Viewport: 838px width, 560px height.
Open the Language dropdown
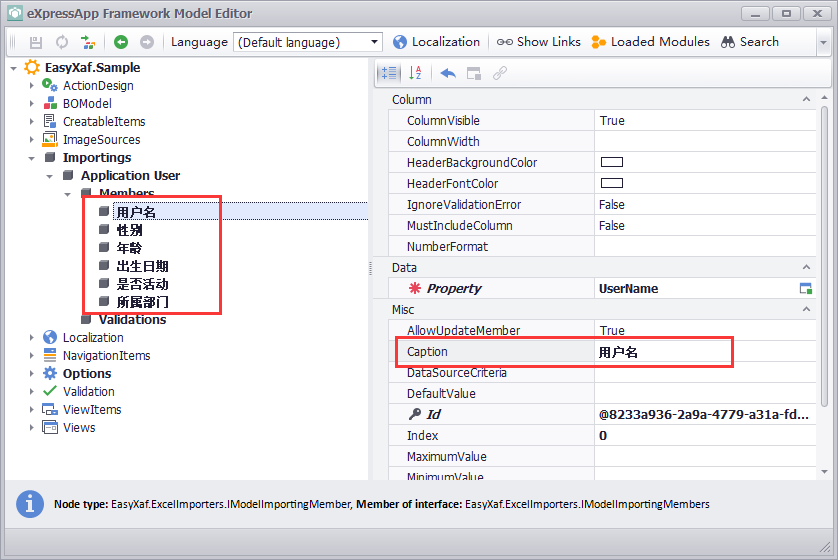pos(375,42)
